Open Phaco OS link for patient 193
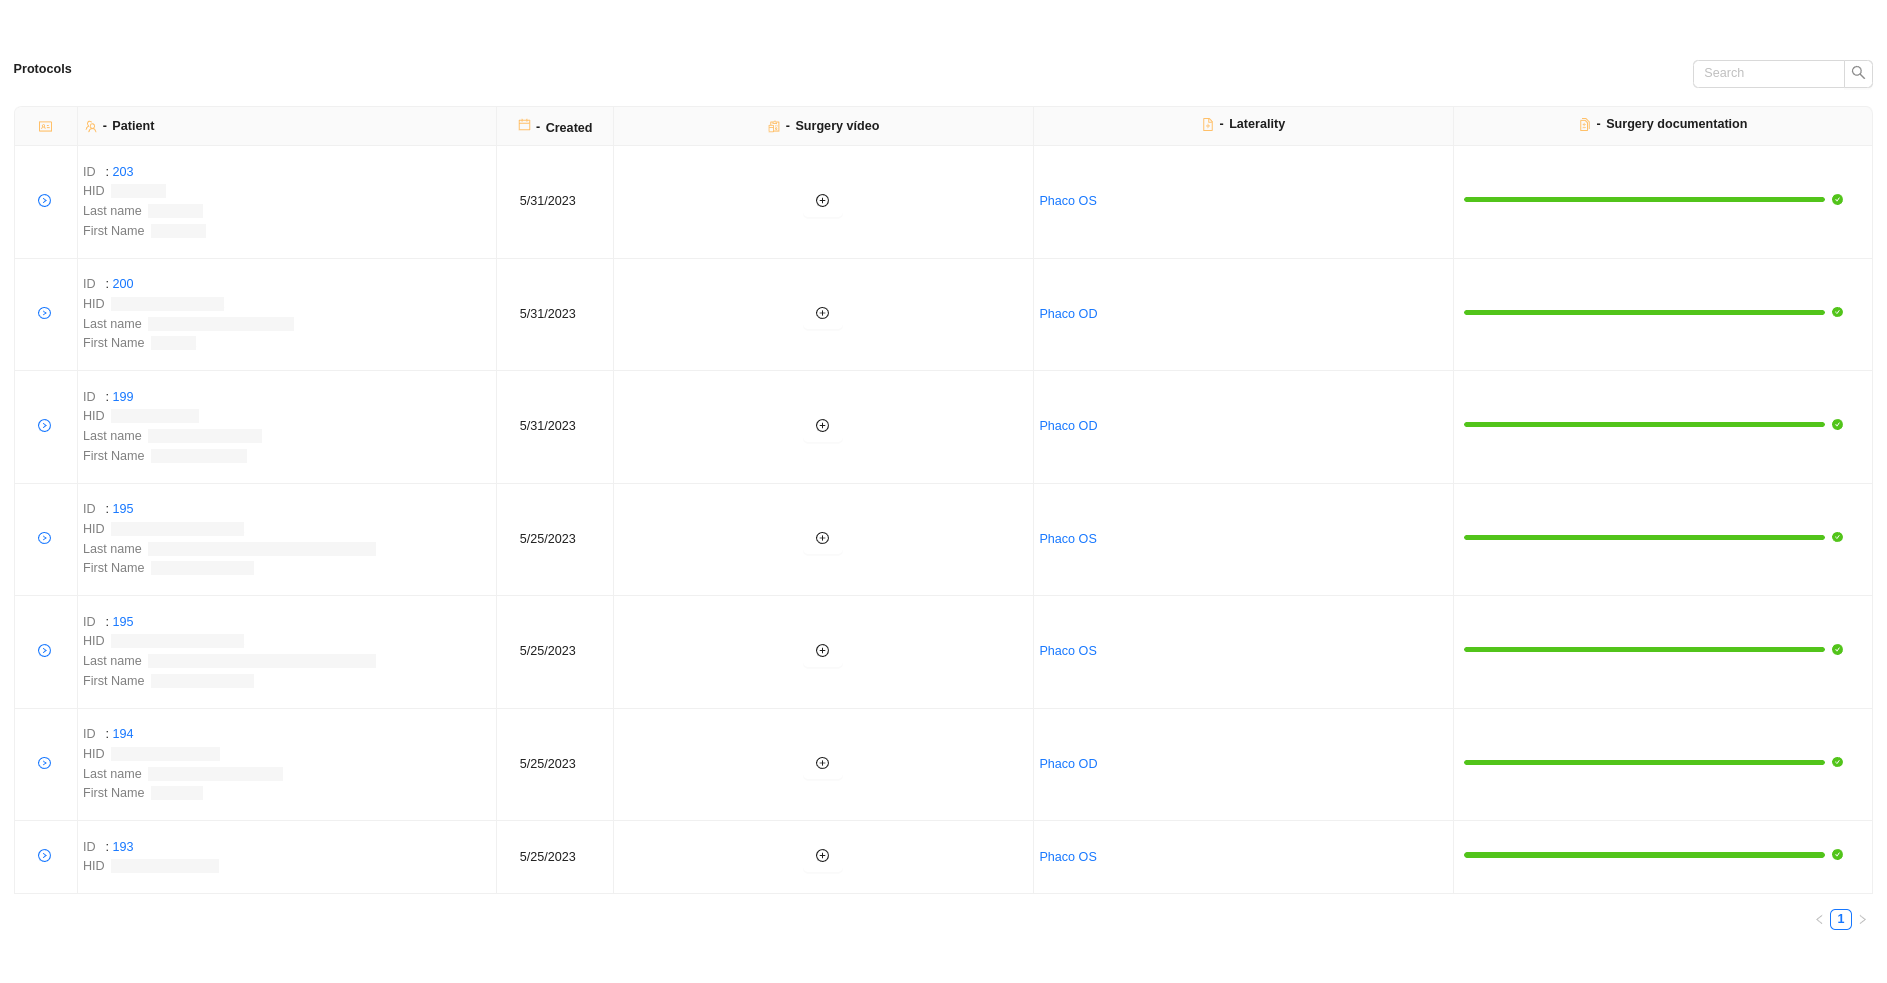 click(1067, 857)
